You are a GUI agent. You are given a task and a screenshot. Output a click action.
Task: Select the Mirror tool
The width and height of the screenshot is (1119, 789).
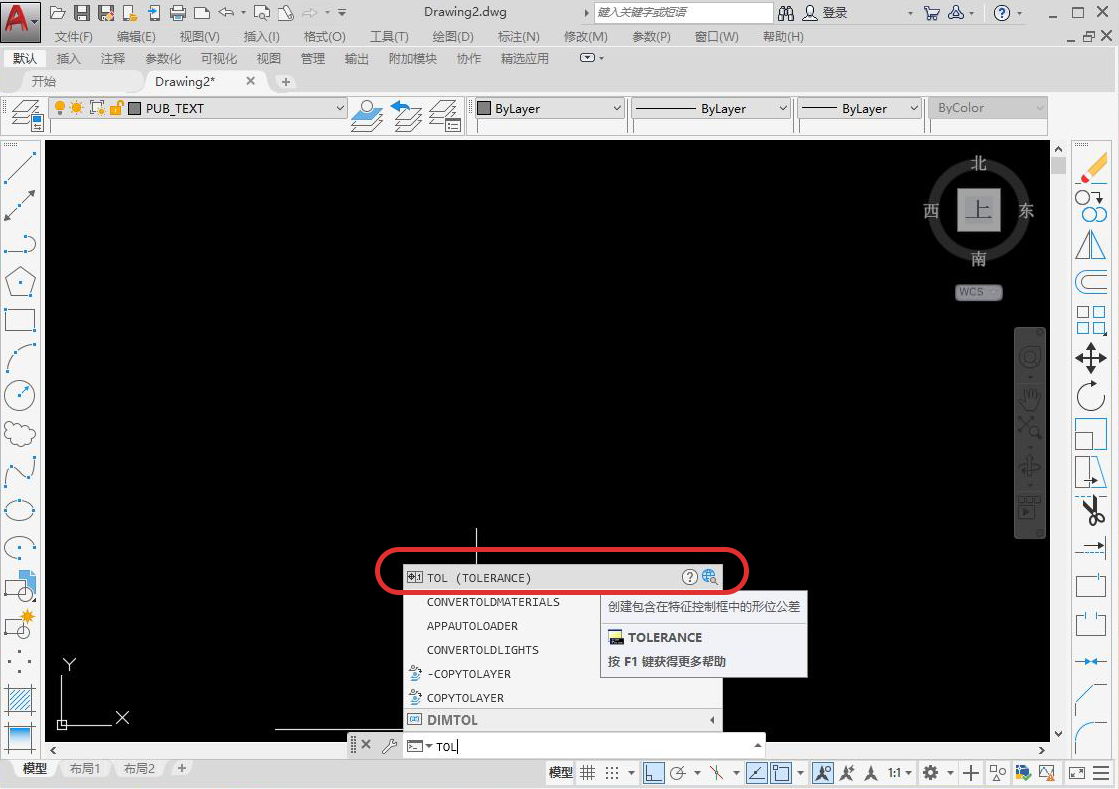click(x=1090, y=245)
